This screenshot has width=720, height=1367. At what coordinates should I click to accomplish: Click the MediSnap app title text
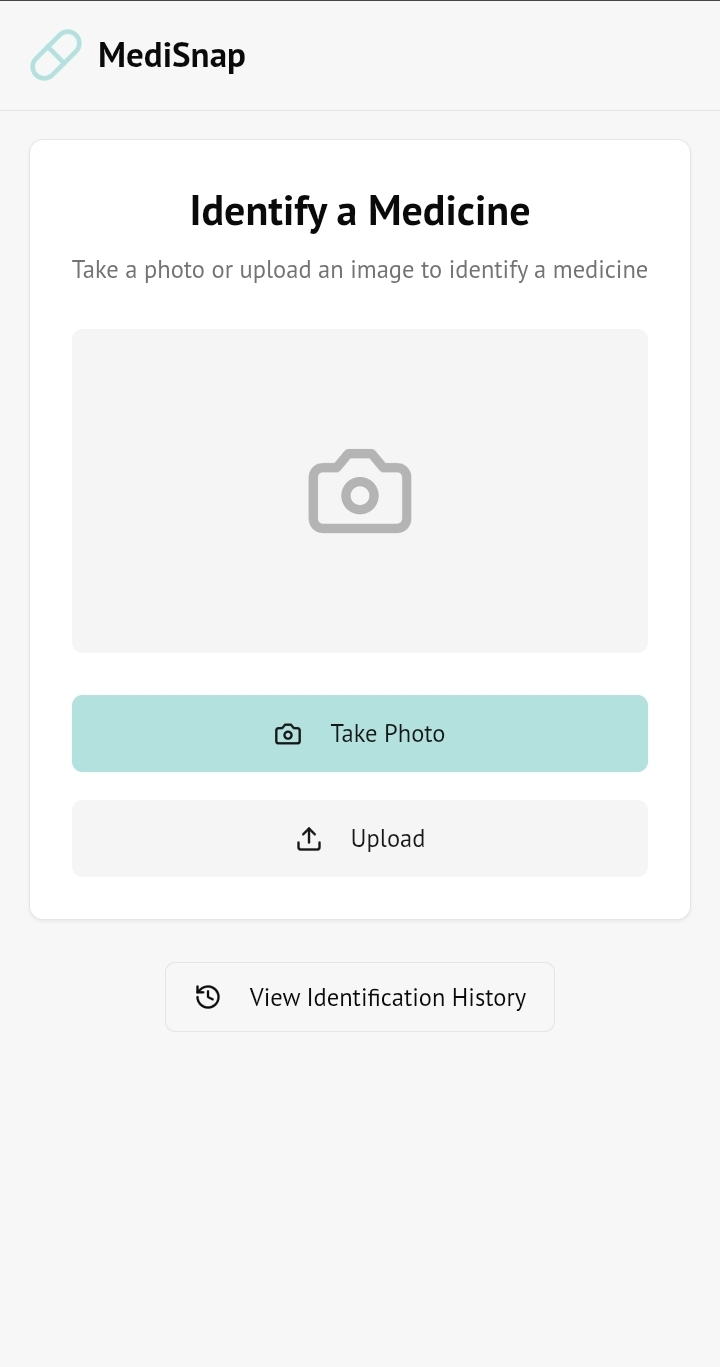171,56
